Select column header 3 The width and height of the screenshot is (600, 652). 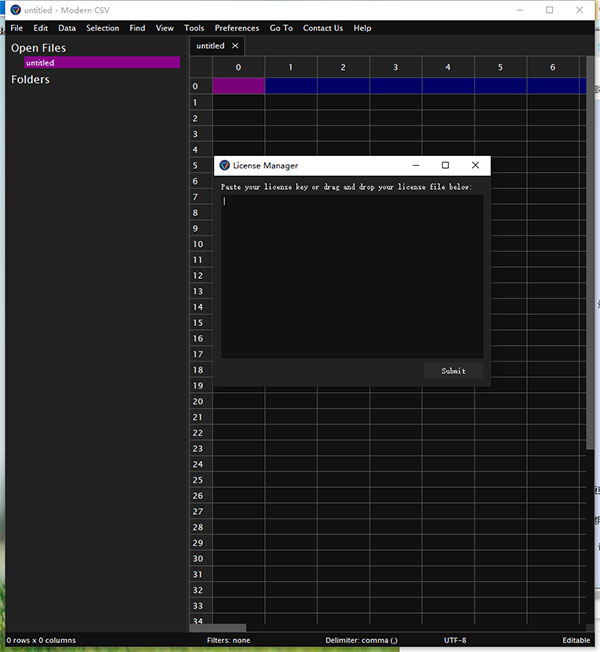395,67
